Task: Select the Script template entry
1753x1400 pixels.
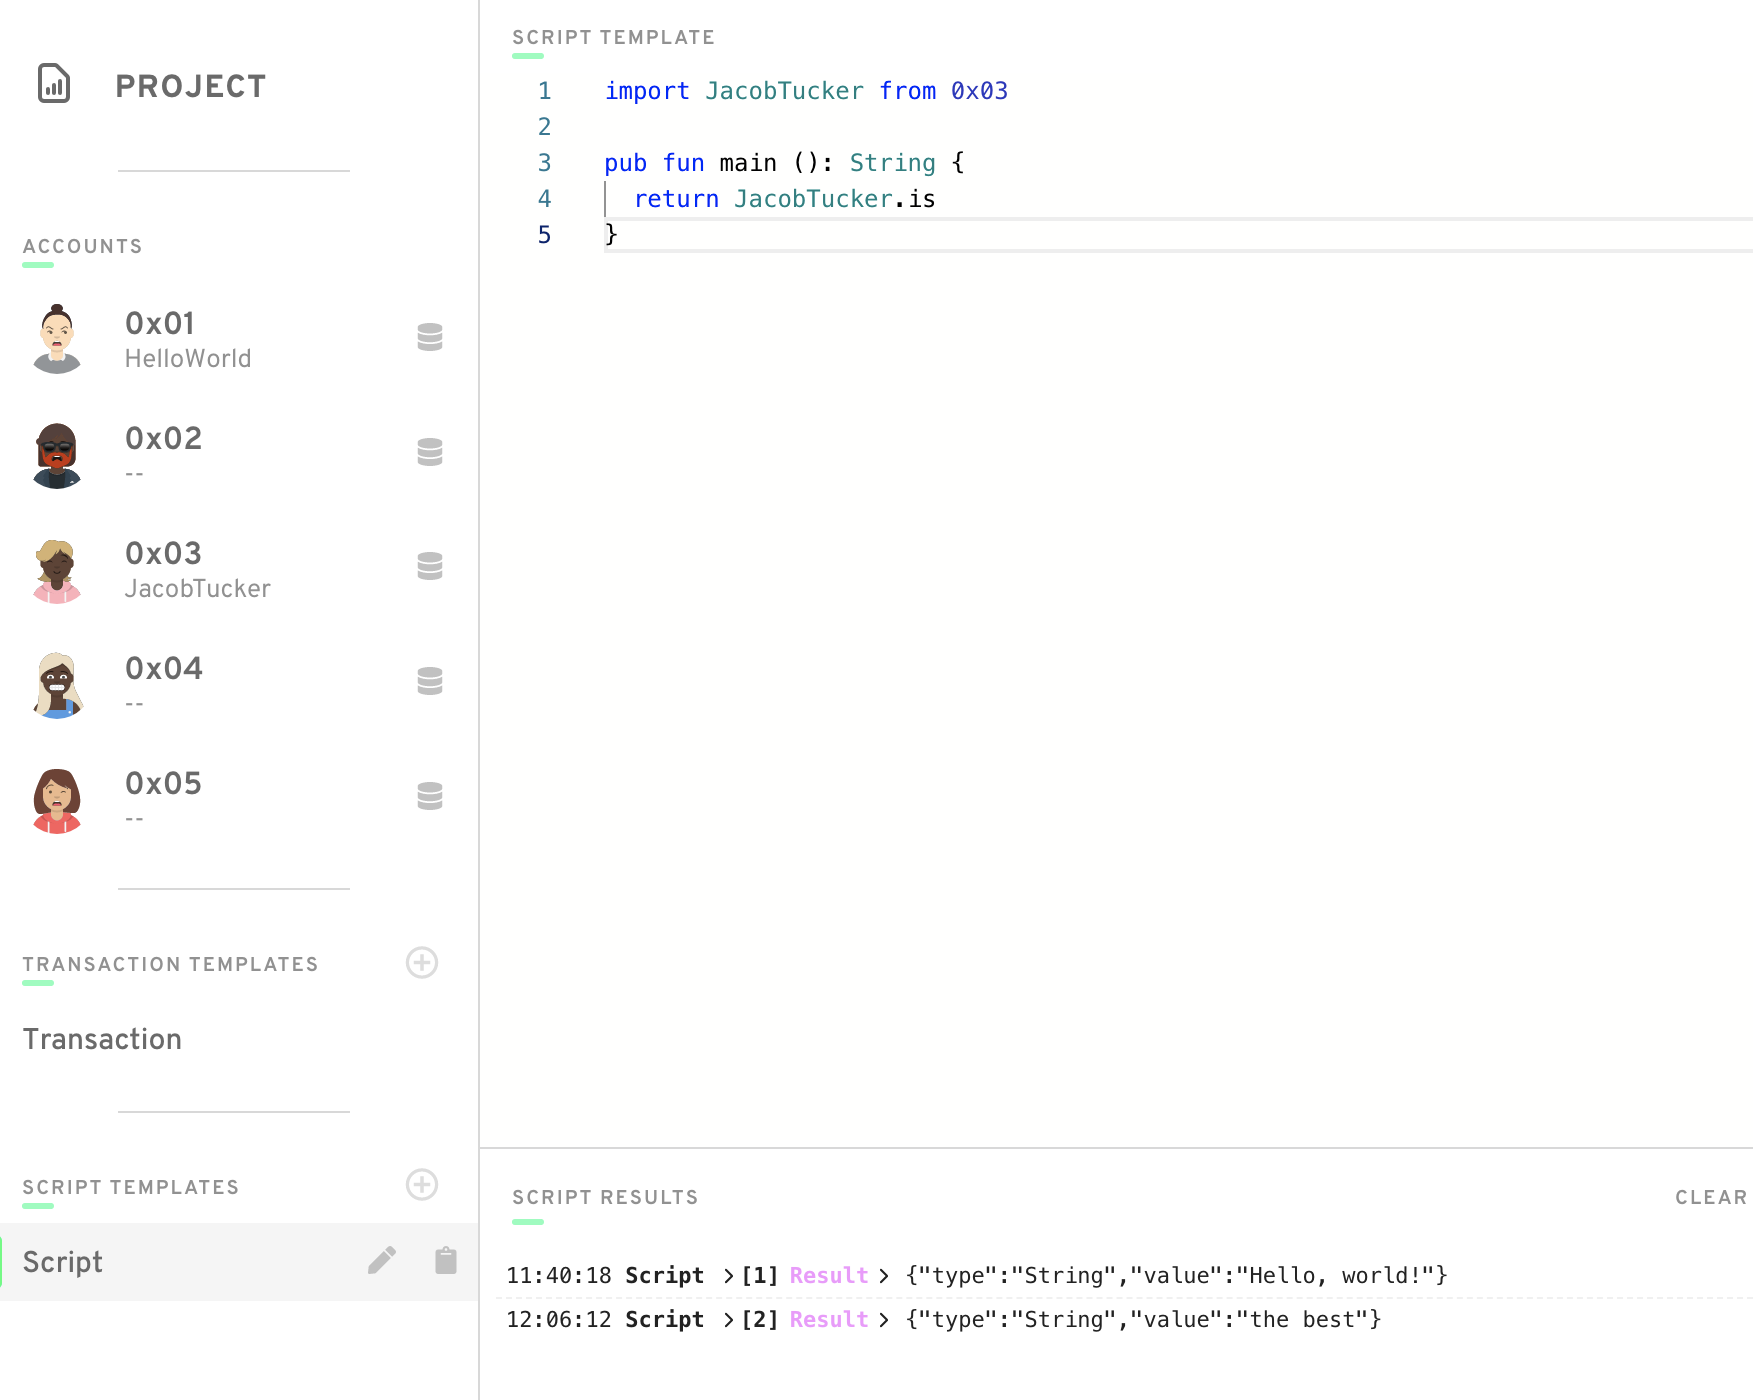Action: [239, 1262]
